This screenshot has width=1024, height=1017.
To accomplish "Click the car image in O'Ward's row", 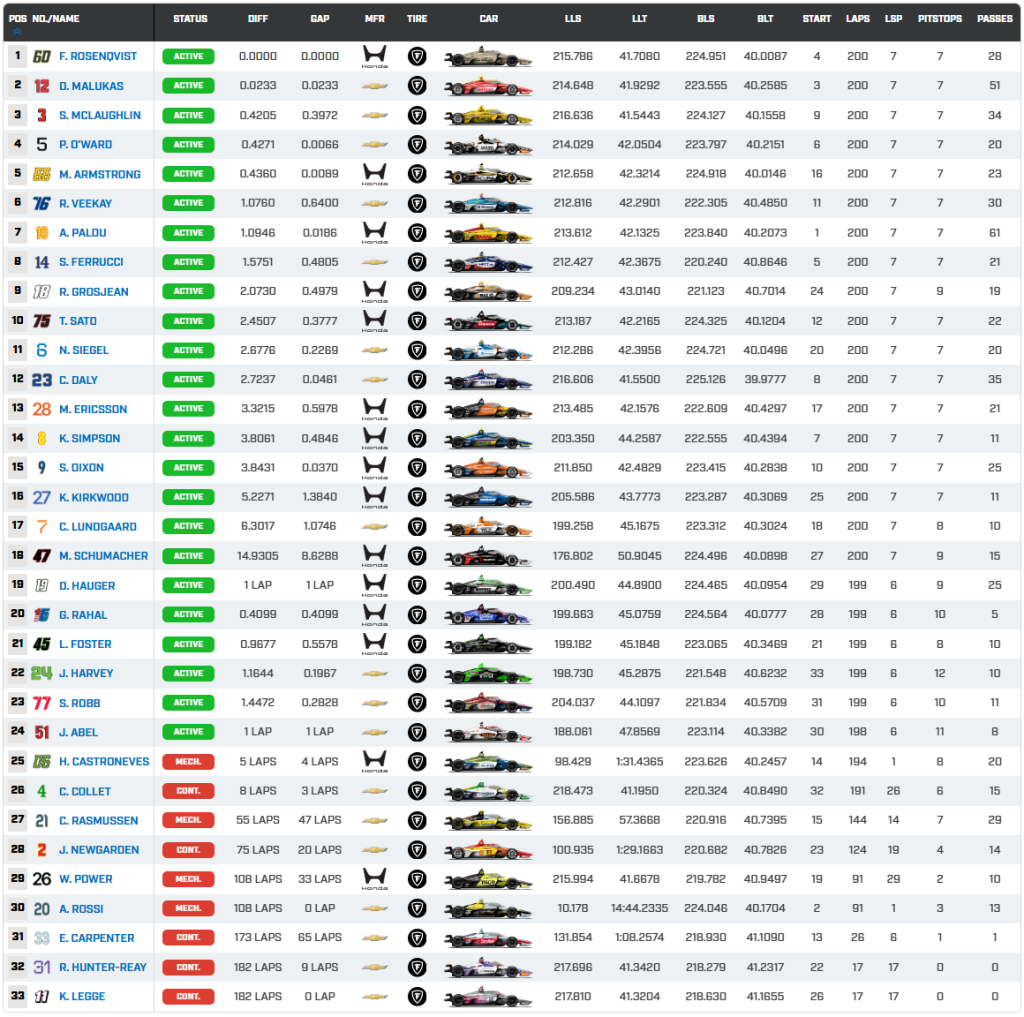I will click(488, 144).
